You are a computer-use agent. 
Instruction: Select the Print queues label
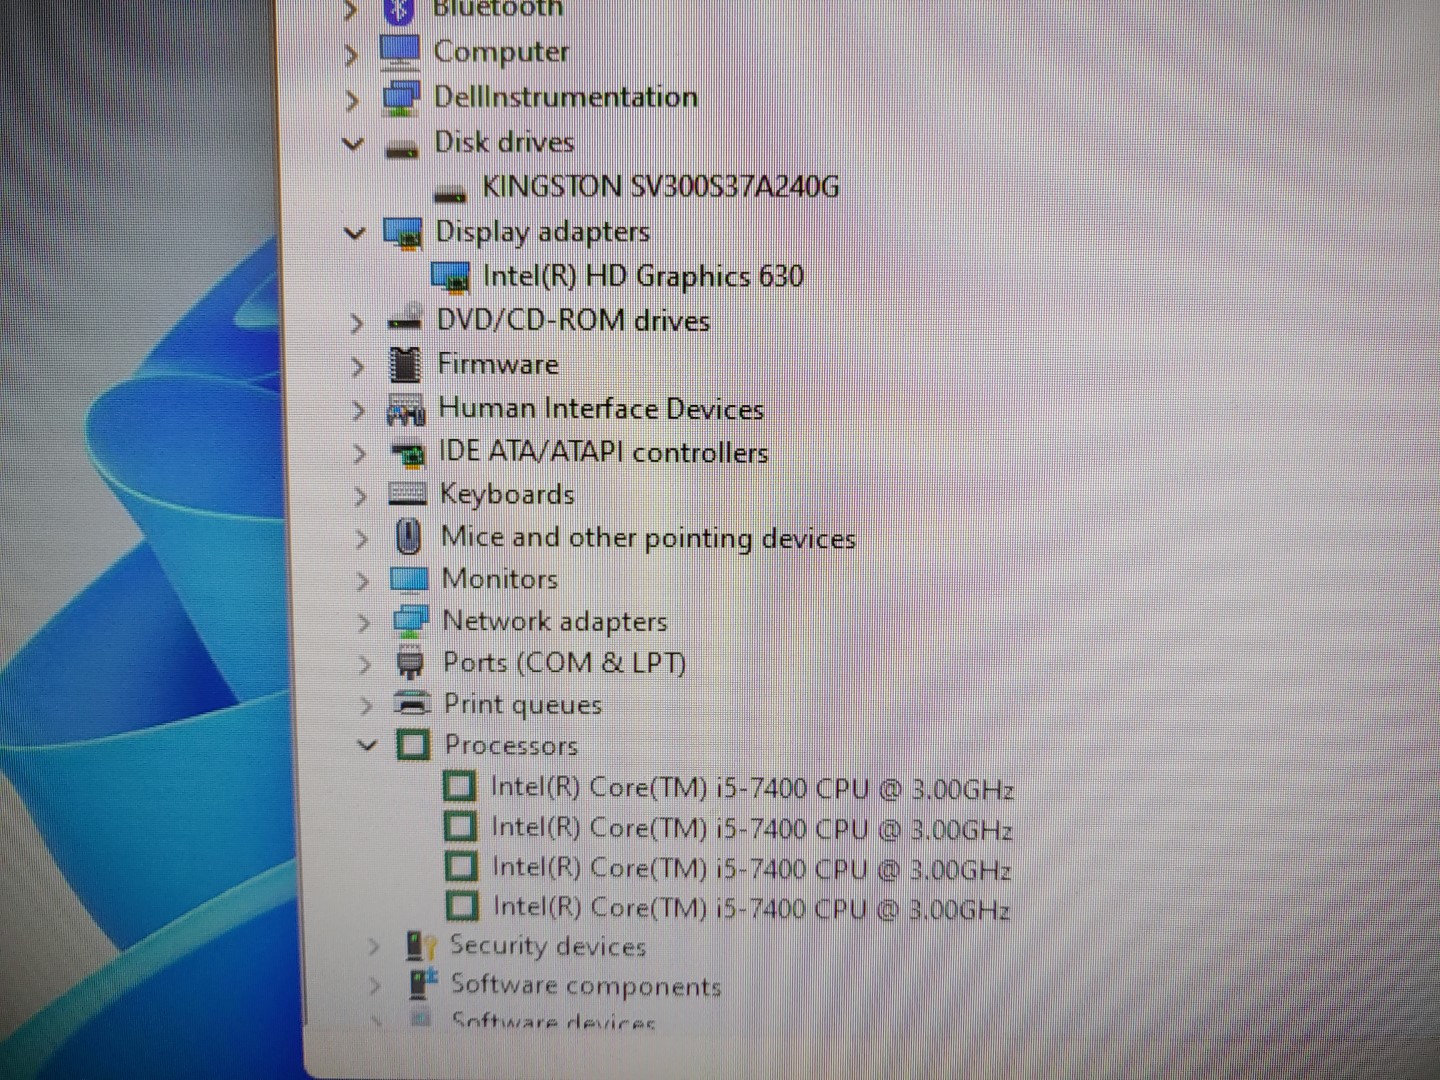pyautogui.click(x=523, y=705)
